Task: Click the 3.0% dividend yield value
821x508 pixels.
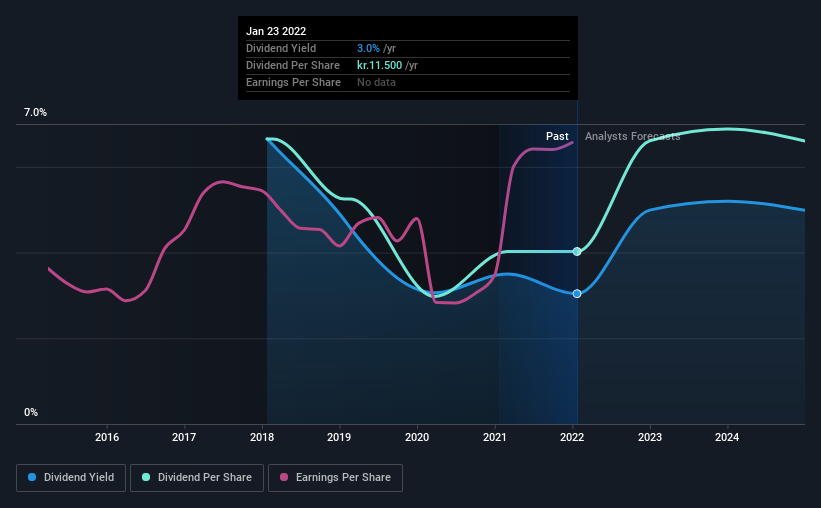Action: [x=368, y=48]
